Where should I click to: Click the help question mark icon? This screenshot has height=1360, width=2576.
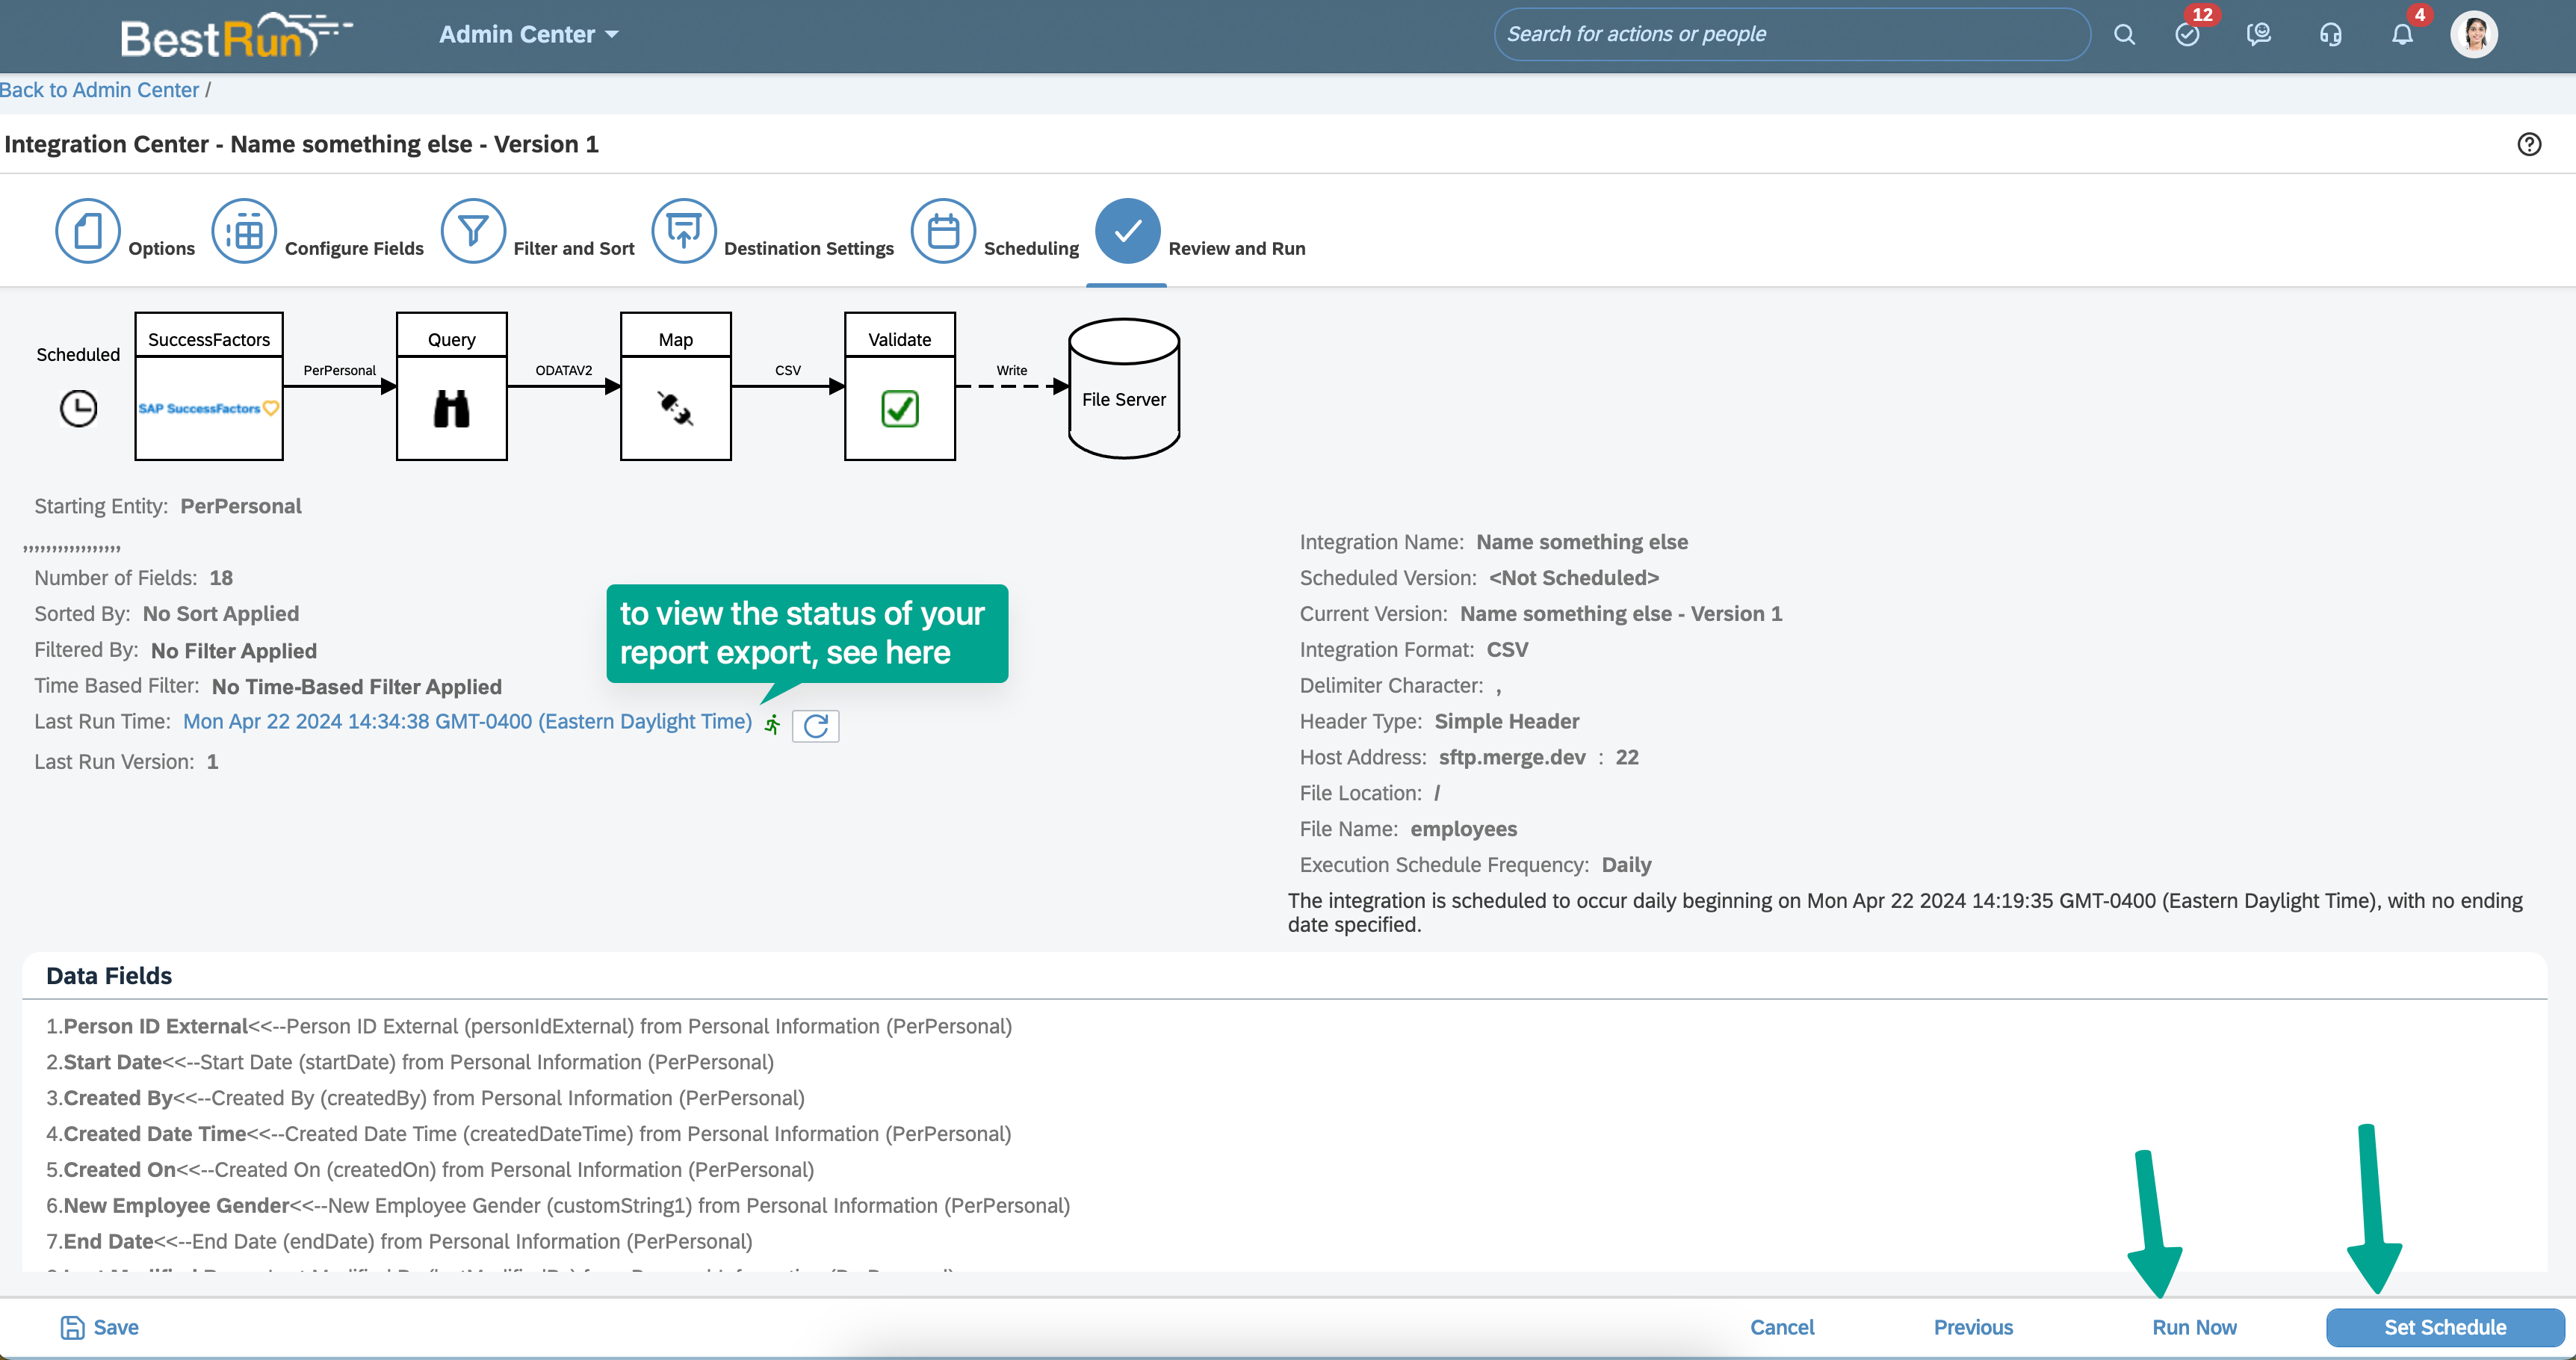[x=2529, y=144]
